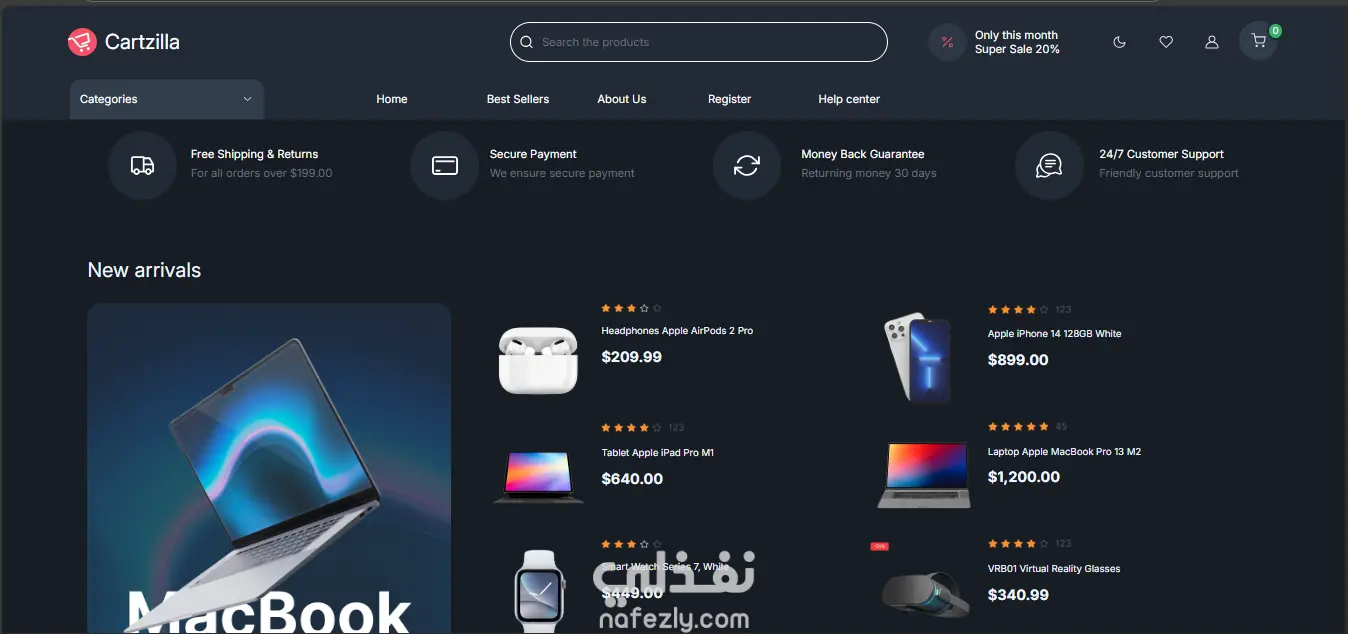The height and width of the screenshot is (634, 1348).
Task: Click the Customer Support chat icon
Action: 1049,165
